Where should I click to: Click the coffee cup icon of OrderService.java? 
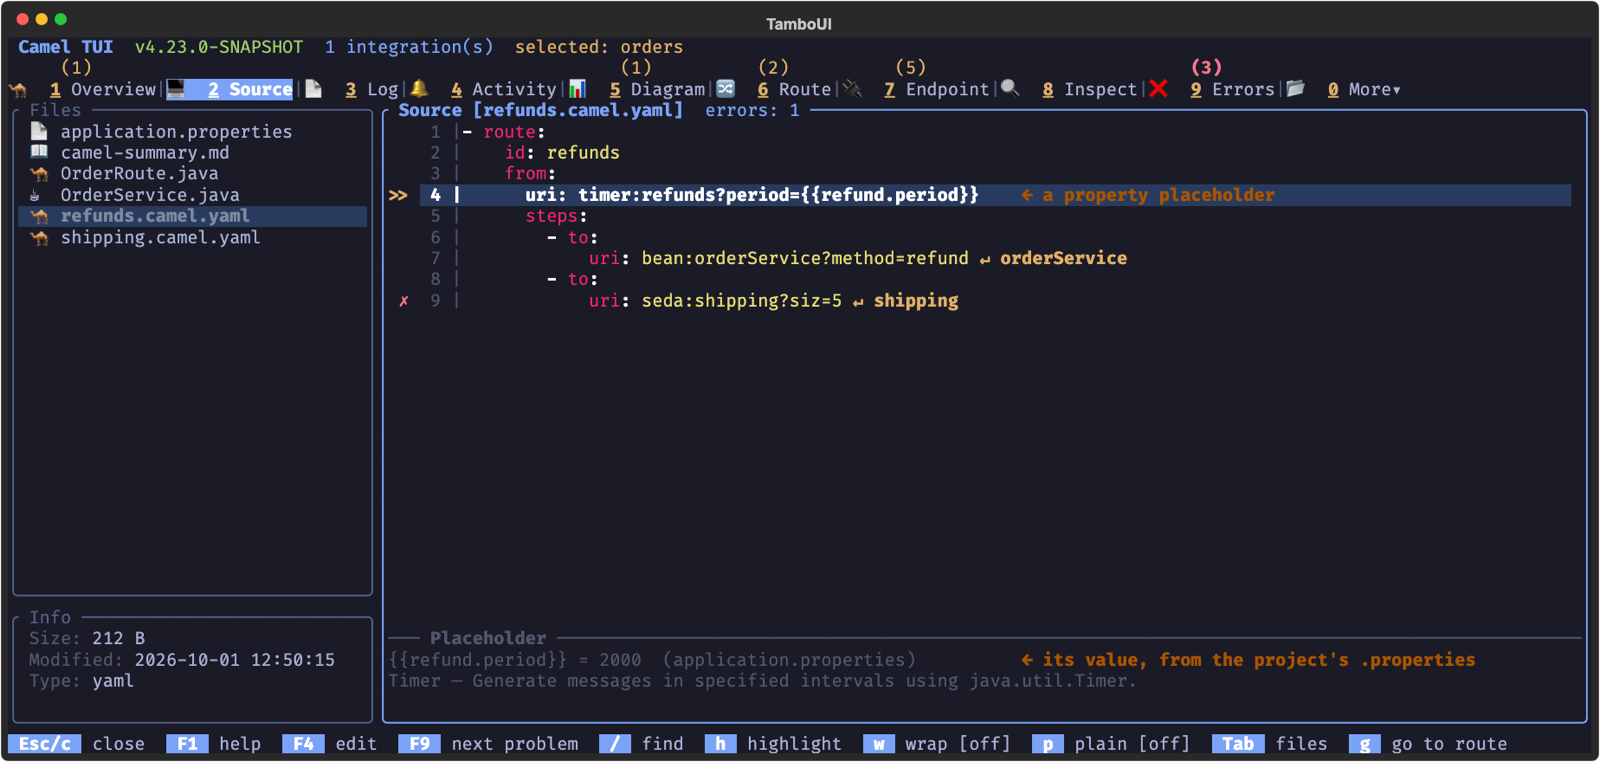[36, 195]
